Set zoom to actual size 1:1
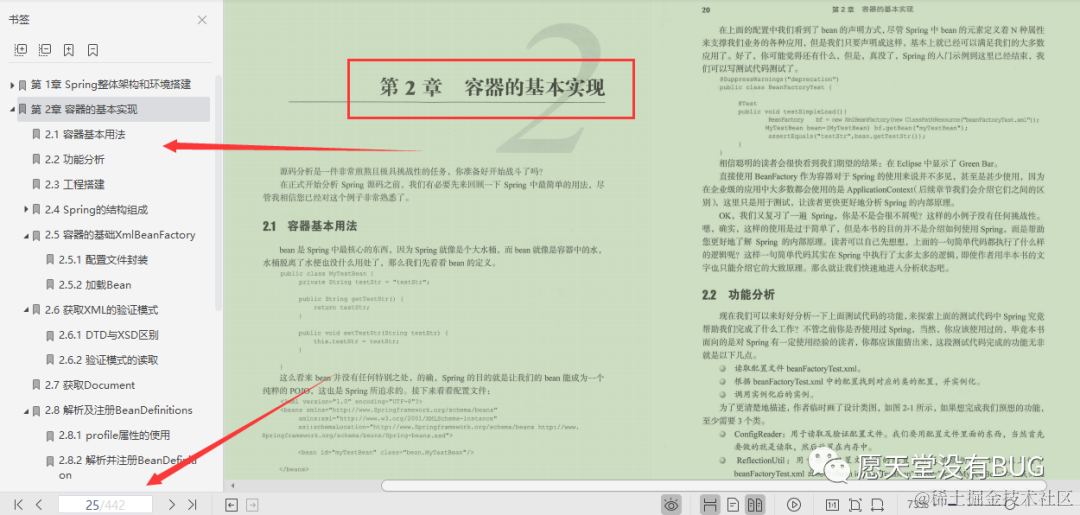The width and height of the screenshot is (1080, 515). [833, 505]
